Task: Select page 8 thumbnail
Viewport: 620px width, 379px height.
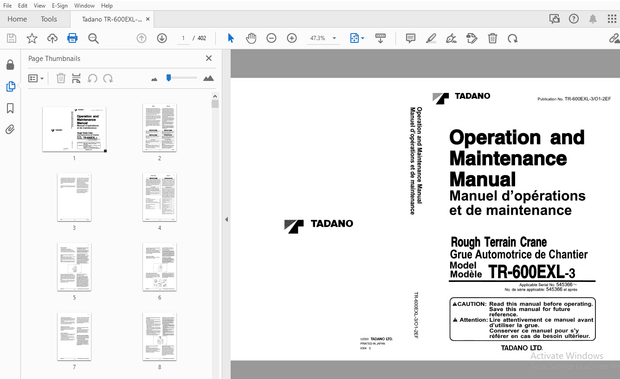Action: pos(159,336)
